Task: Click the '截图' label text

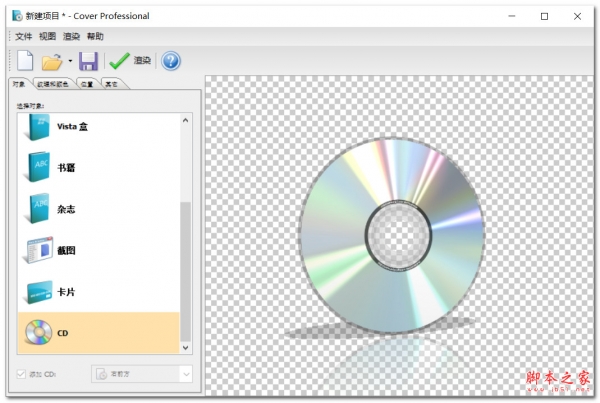Action: 66,250
